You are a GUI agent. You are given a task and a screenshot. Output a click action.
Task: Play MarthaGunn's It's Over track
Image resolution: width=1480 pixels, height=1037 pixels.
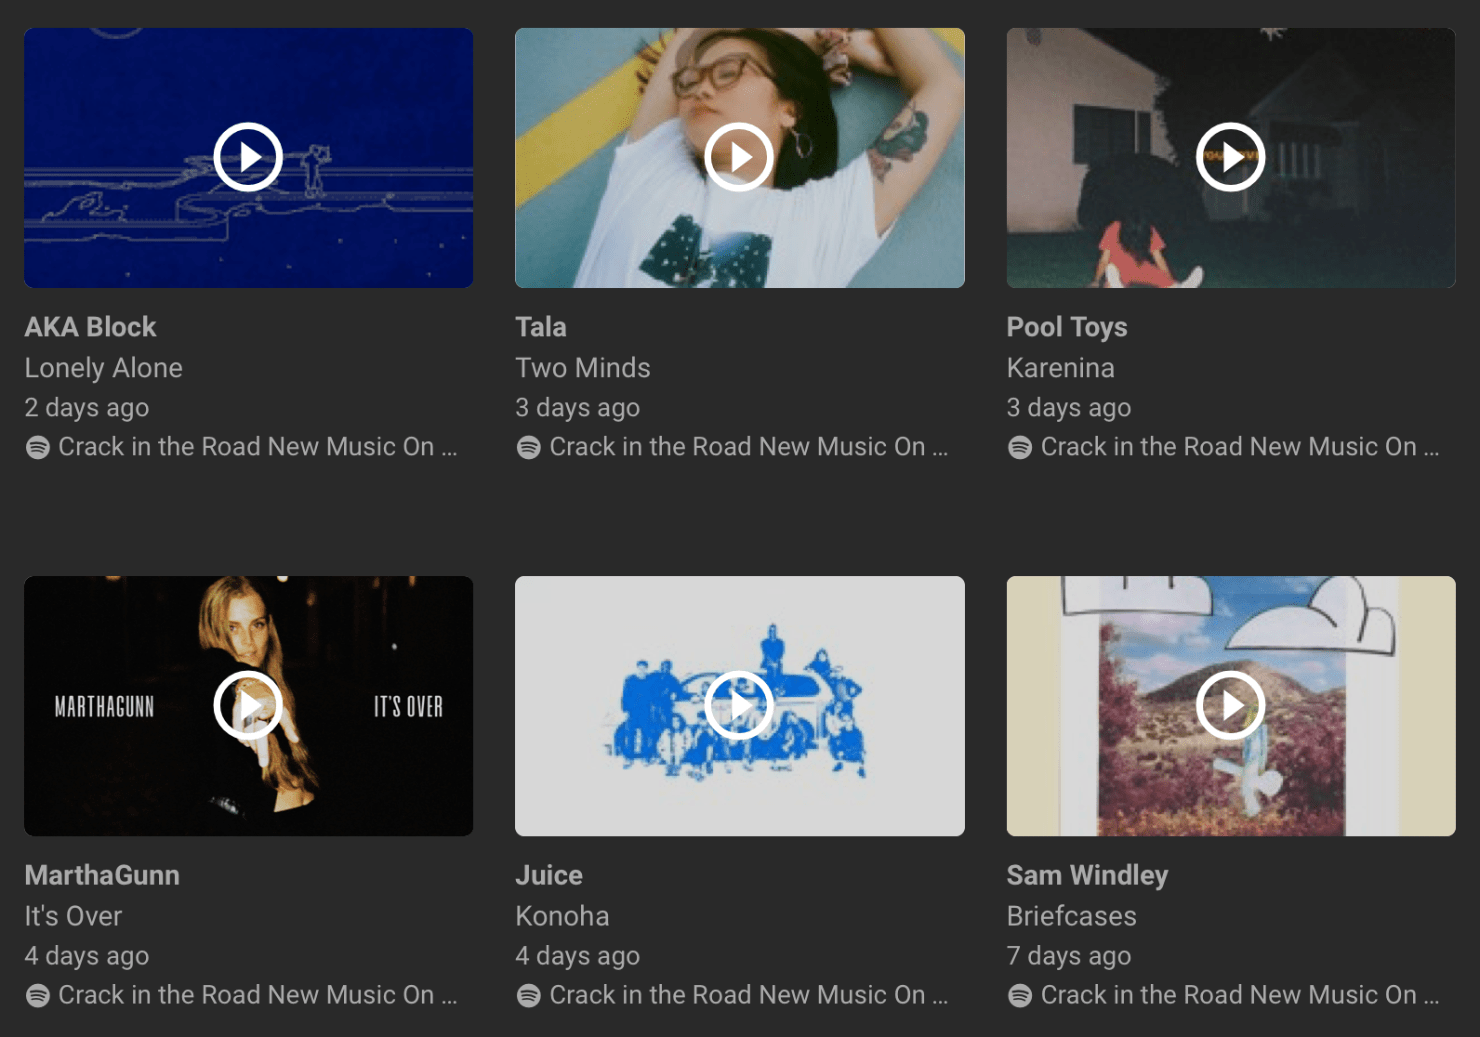click(x=248, y=705)
